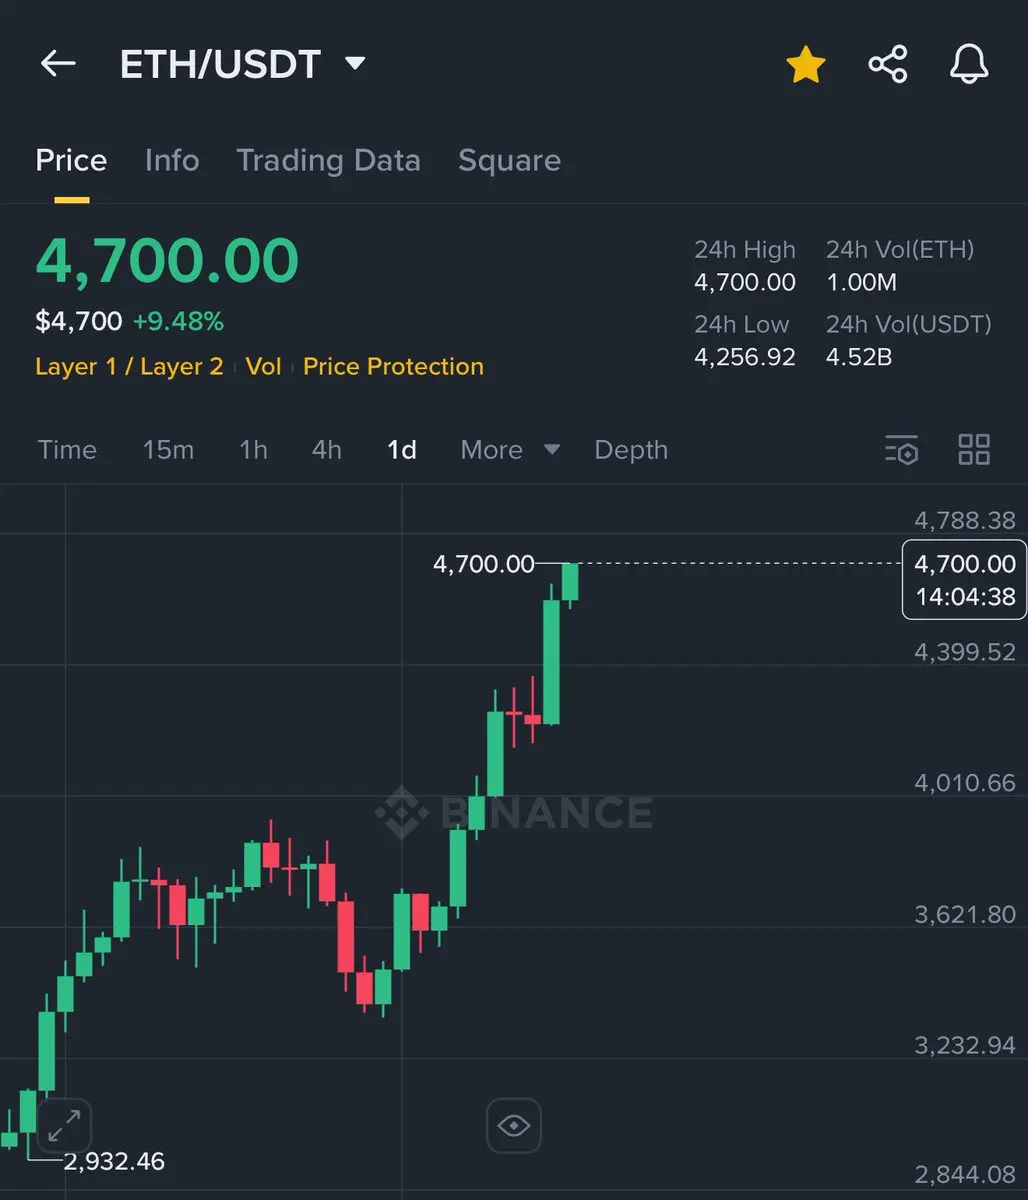Viewport: 1028px width, 1200px height.
Task: Select the 15m interval
Action: (x=168, y=450)
